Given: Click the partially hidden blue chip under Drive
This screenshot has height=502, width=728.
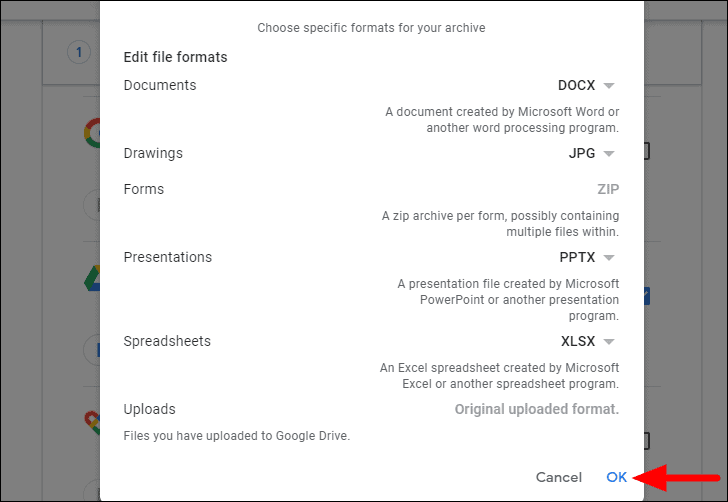Looking at the screenshot, I should [93, 350].
